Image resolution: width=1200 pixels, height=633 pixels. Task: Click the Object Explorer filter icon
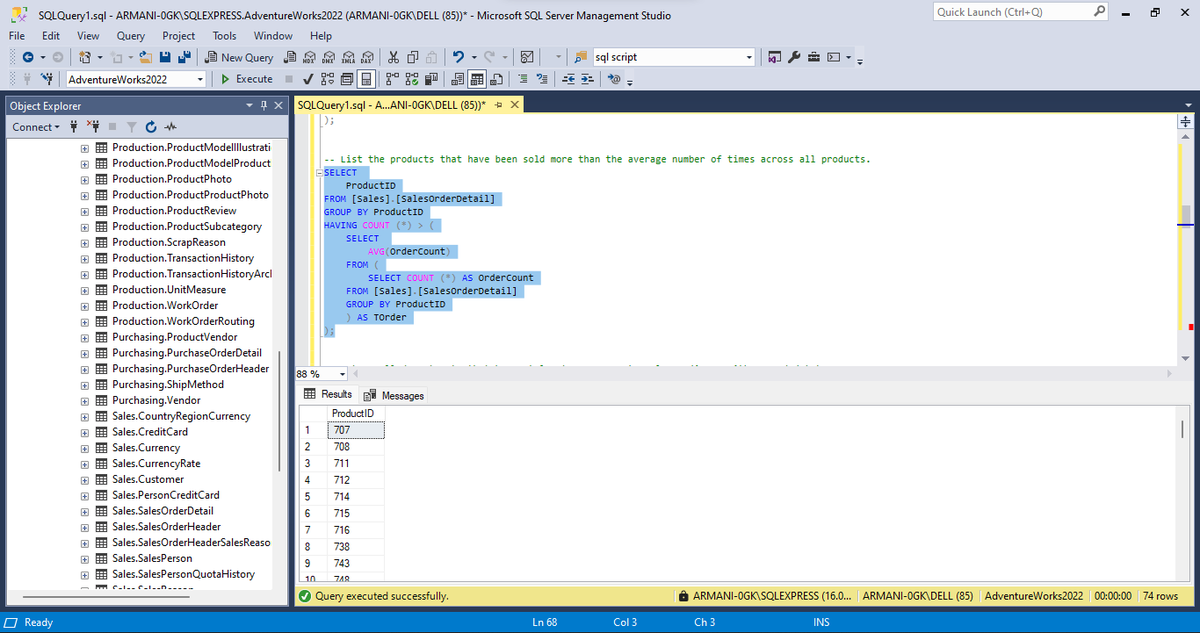130,127
